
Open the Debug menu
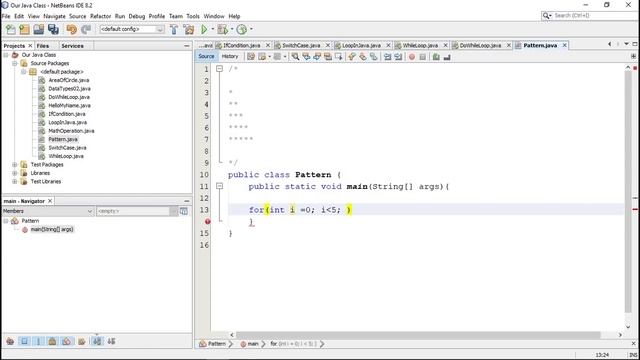point(137,16)
